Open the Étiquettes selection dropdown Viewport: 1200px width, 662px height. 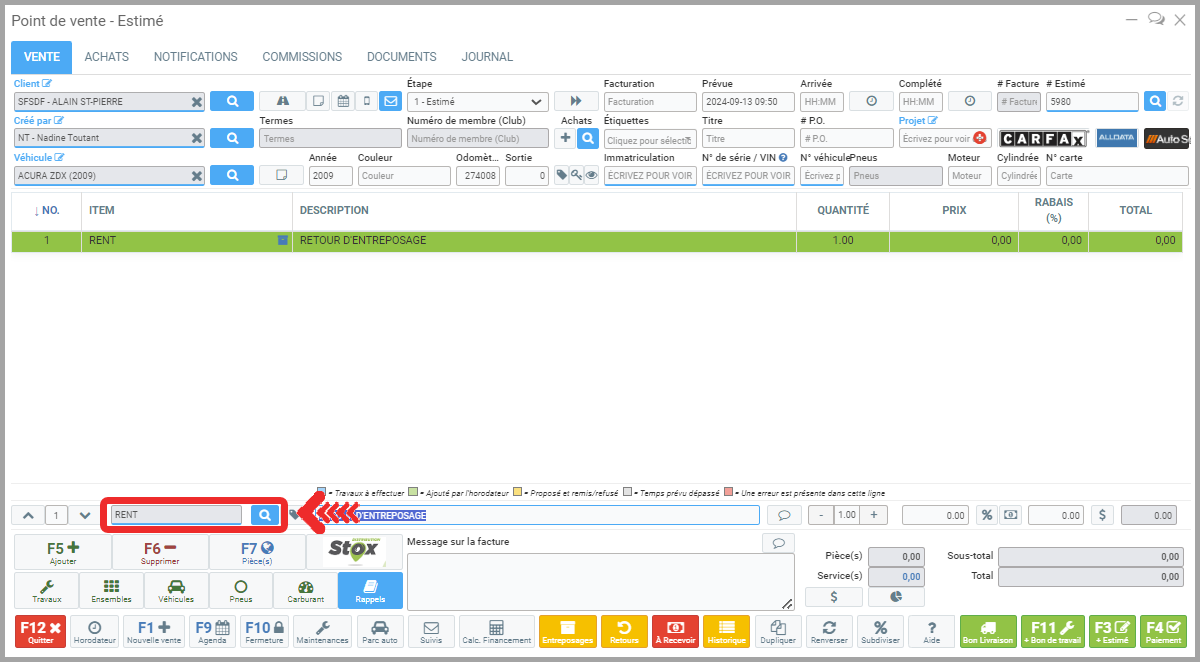650,139
